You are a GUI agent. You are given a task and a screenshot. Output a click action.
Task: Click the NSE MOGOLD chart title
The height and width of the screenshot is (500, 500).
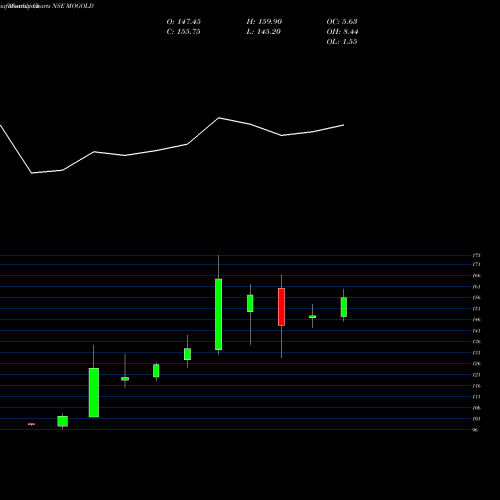73,6
